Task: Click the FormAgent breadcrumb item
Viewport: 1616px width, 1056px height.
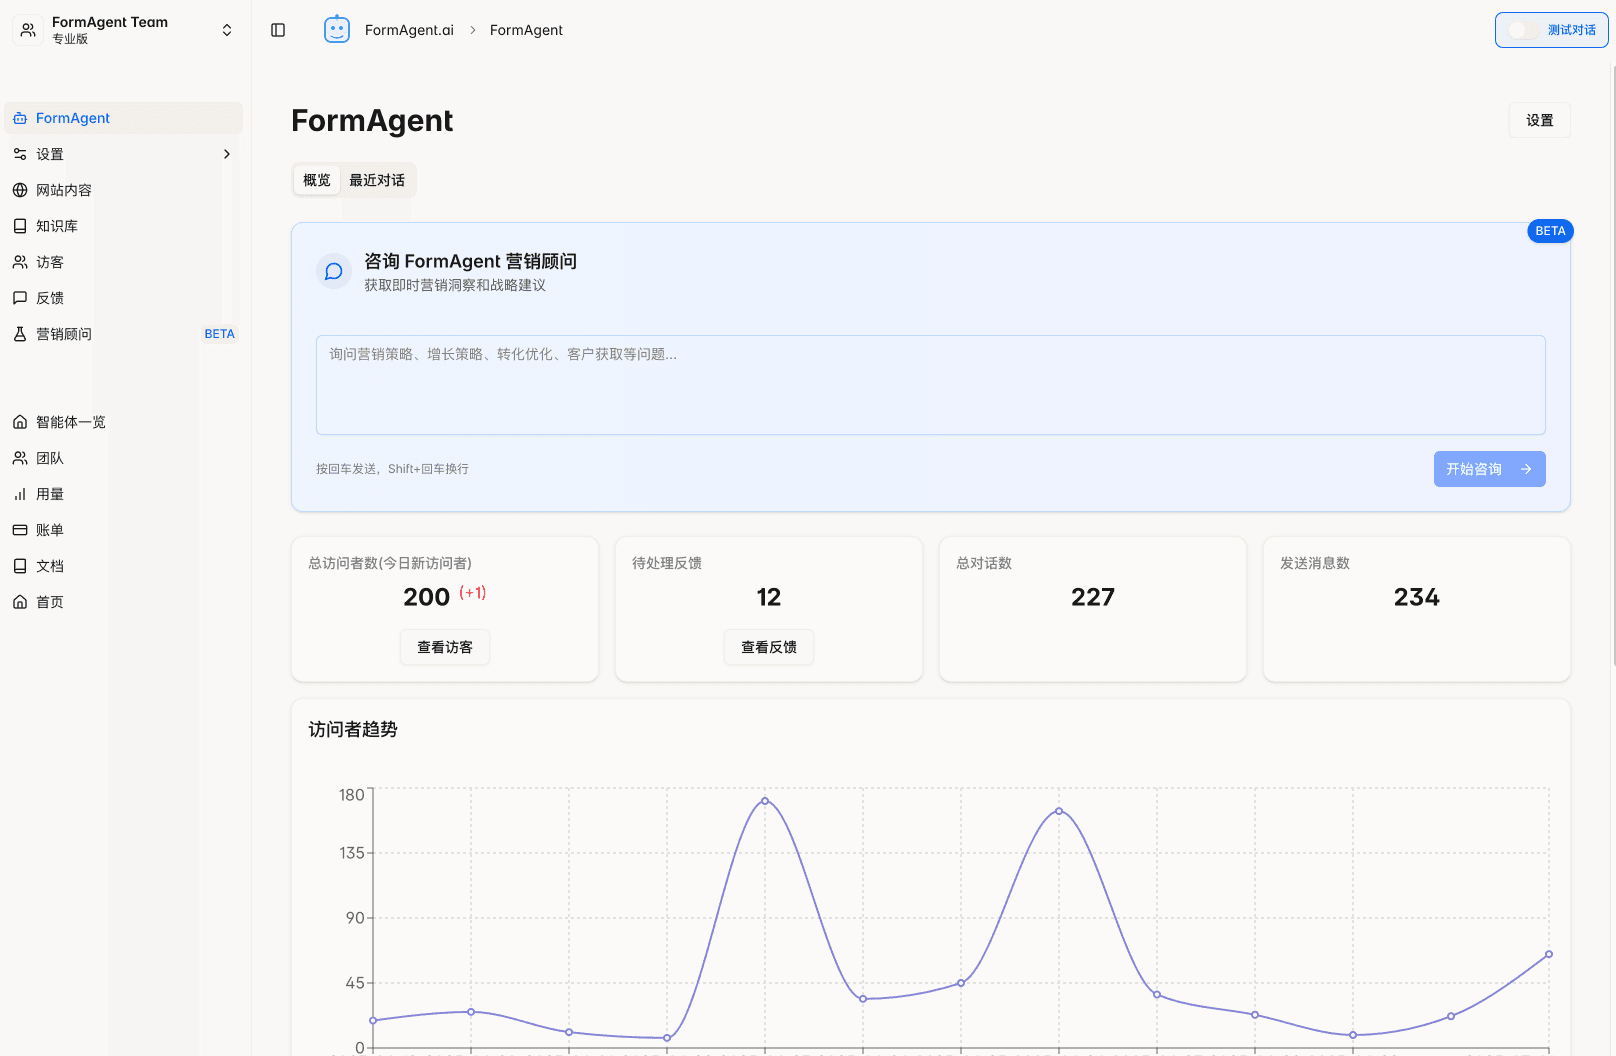Action: (526, 30)
